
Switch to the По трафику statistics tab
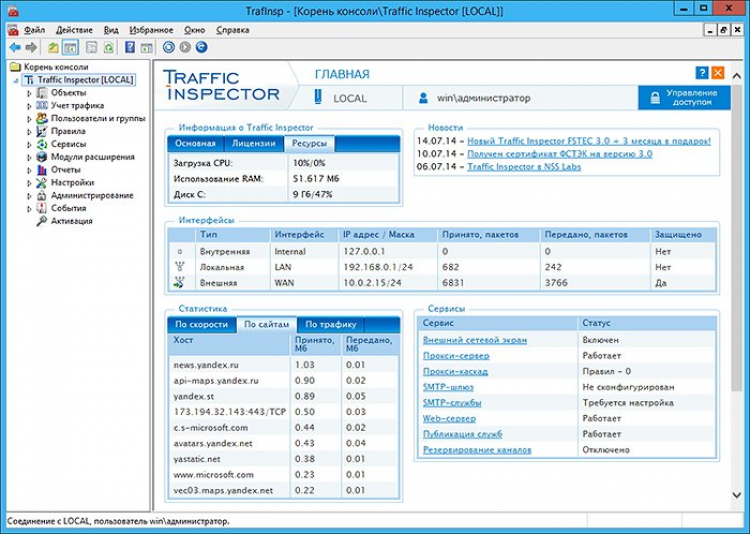331,324
